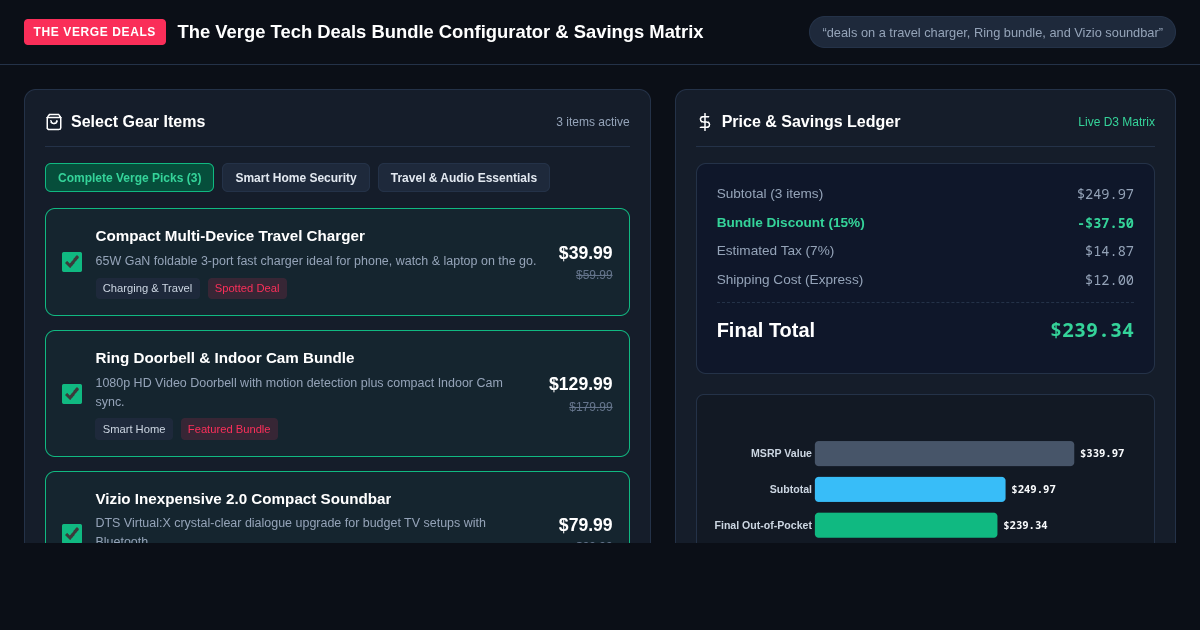Image resolution: width=1200 pixels, height=630 pixels.
Task: Click the Live D3 Matrix label
Action: click(x=1116, y=122)
